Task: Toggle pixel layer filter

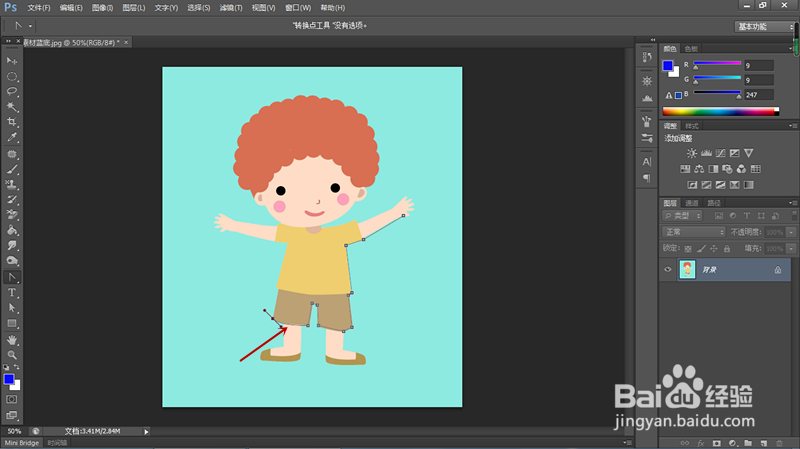Action: pos(719,216)
